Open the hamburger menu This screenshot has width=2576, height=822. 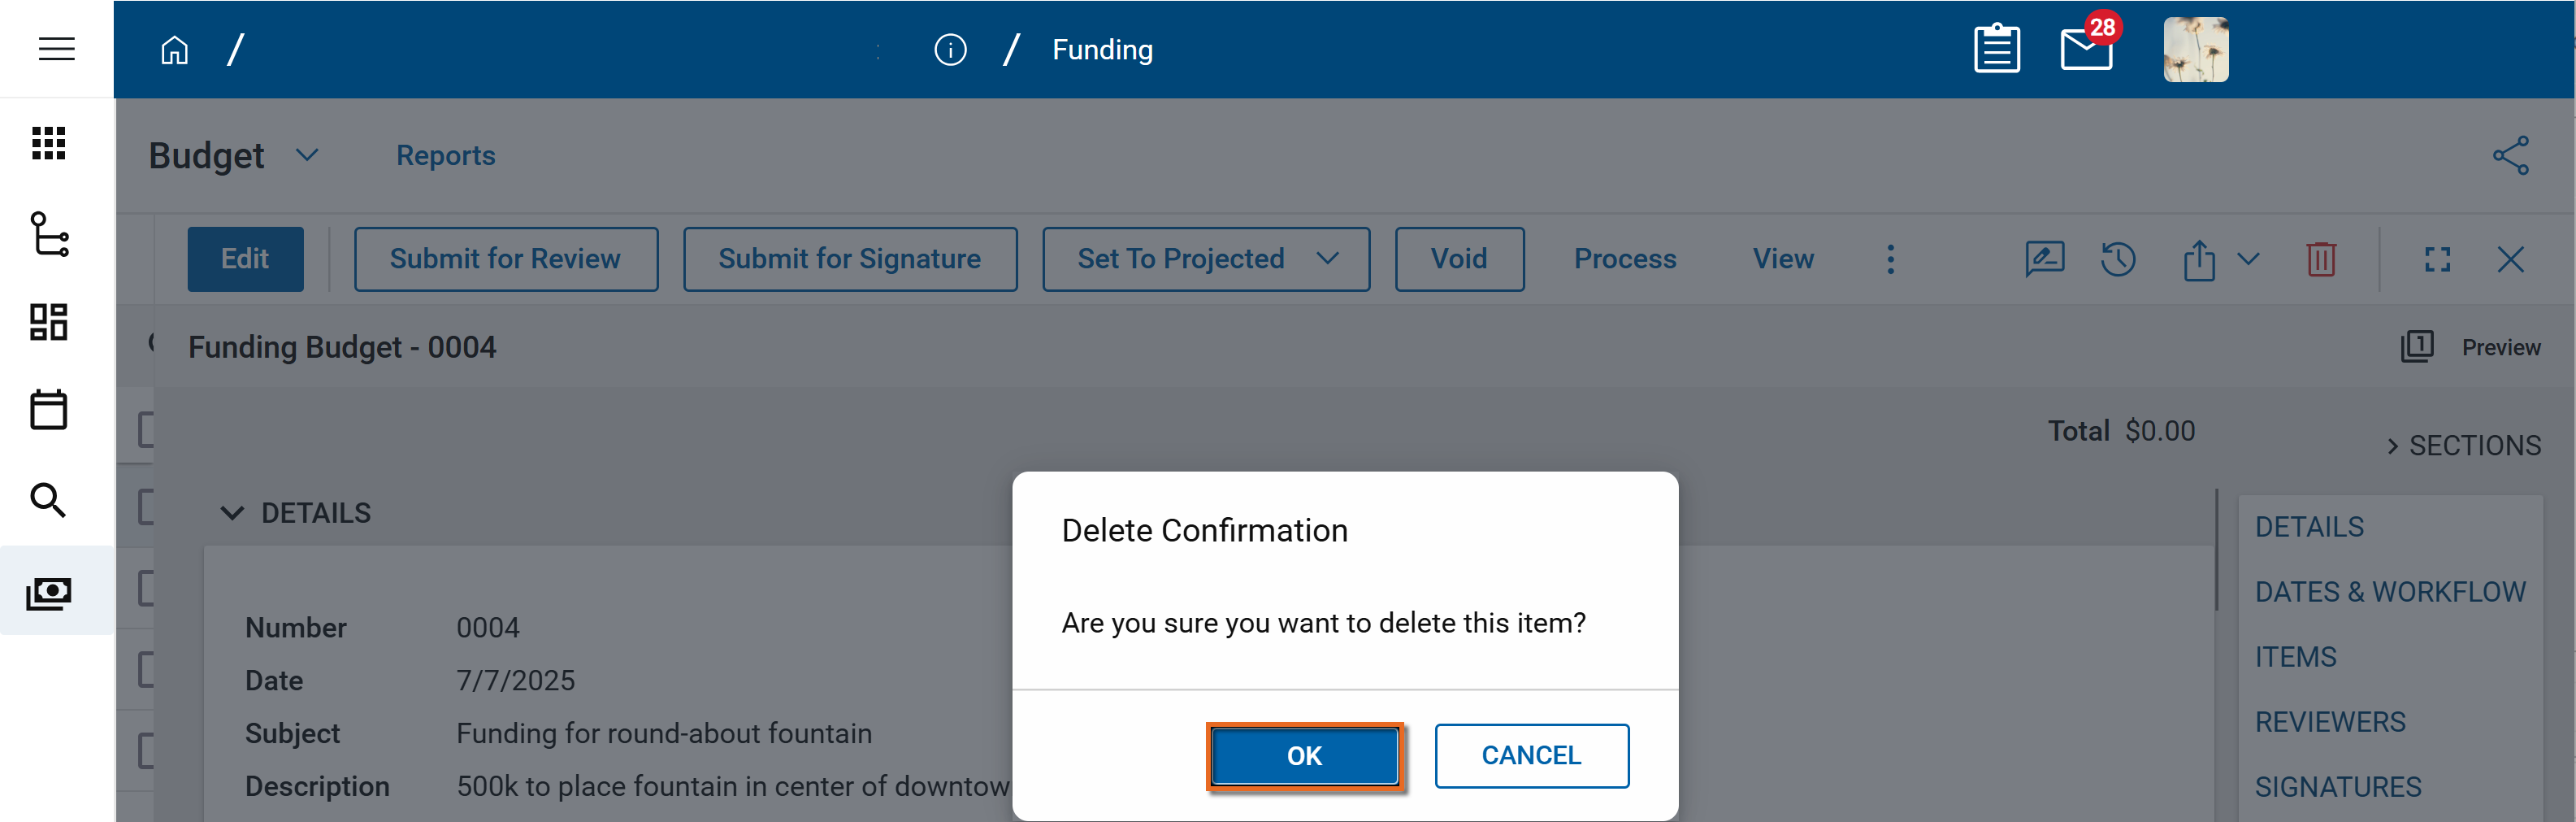click(56, 49)
